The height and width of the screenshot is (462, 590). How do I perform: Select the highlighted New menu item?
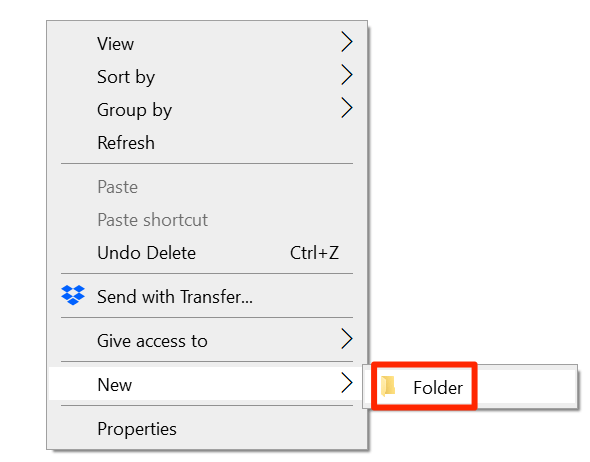[x=207, y=384]
